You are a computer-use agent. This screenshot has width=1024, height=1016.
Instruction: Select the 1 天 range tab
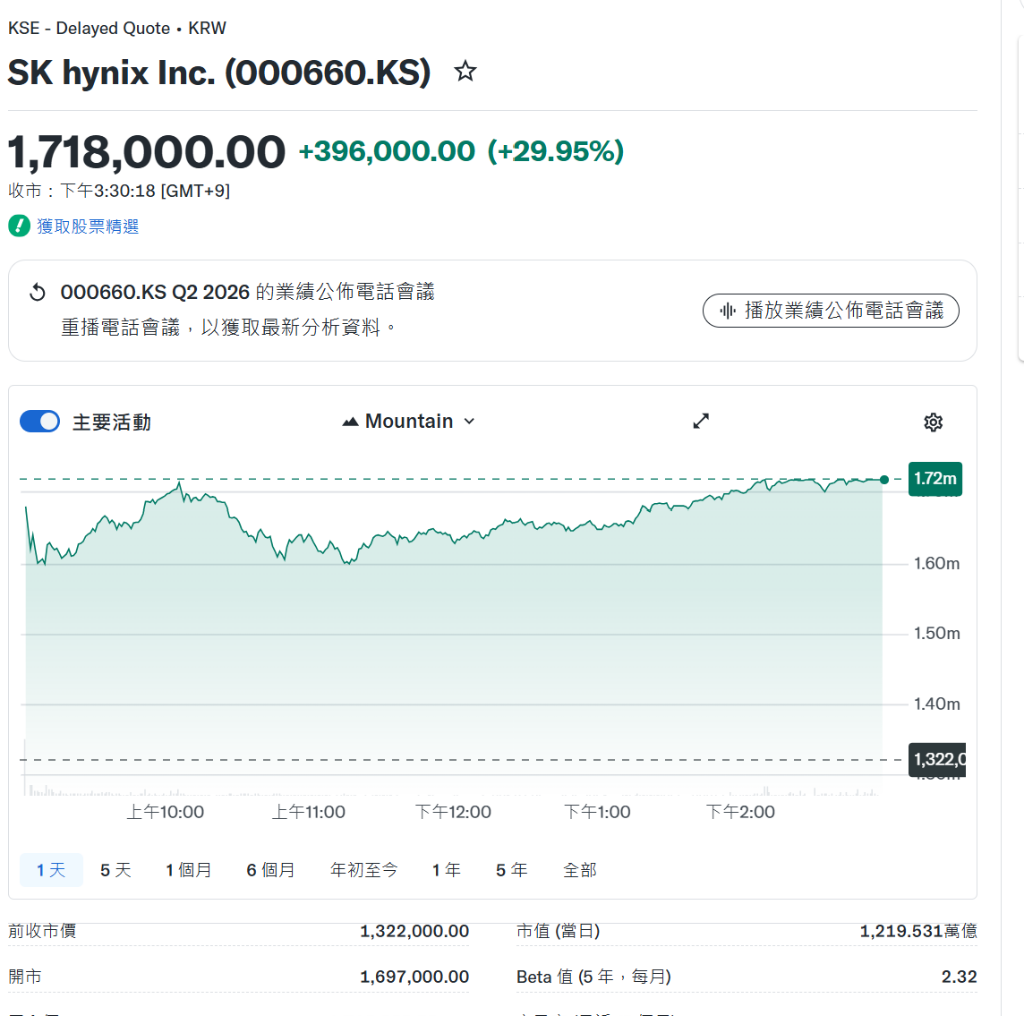[51, 870]
